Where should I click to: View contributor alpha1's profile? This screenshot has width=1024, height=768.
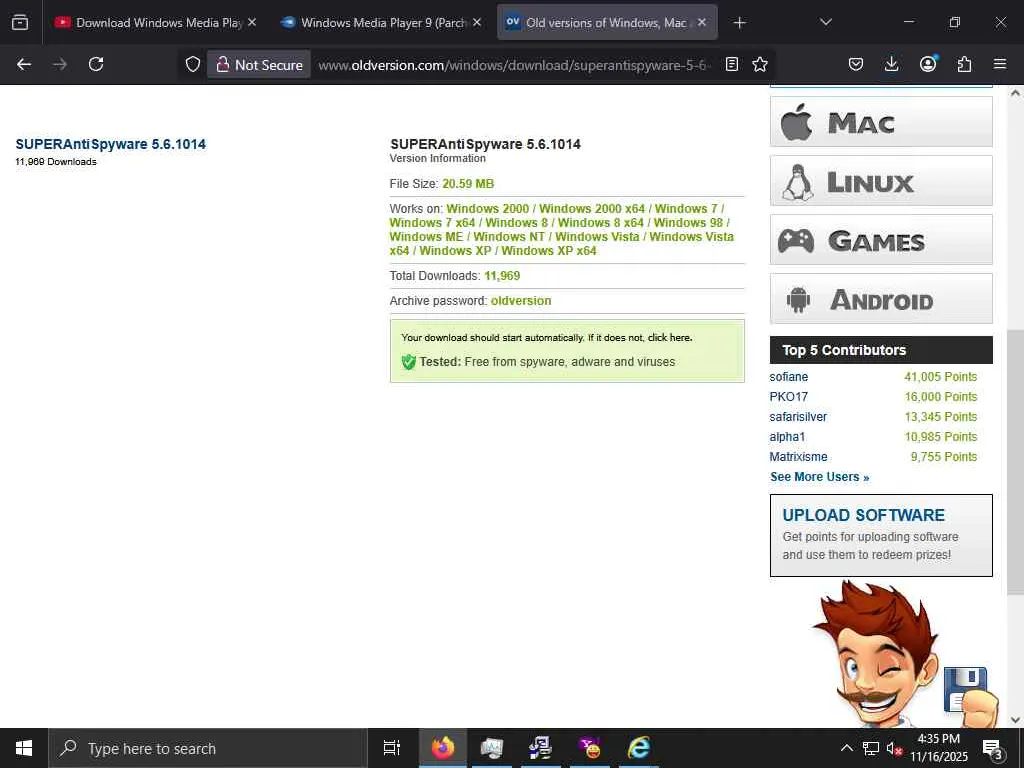point(787,436)
